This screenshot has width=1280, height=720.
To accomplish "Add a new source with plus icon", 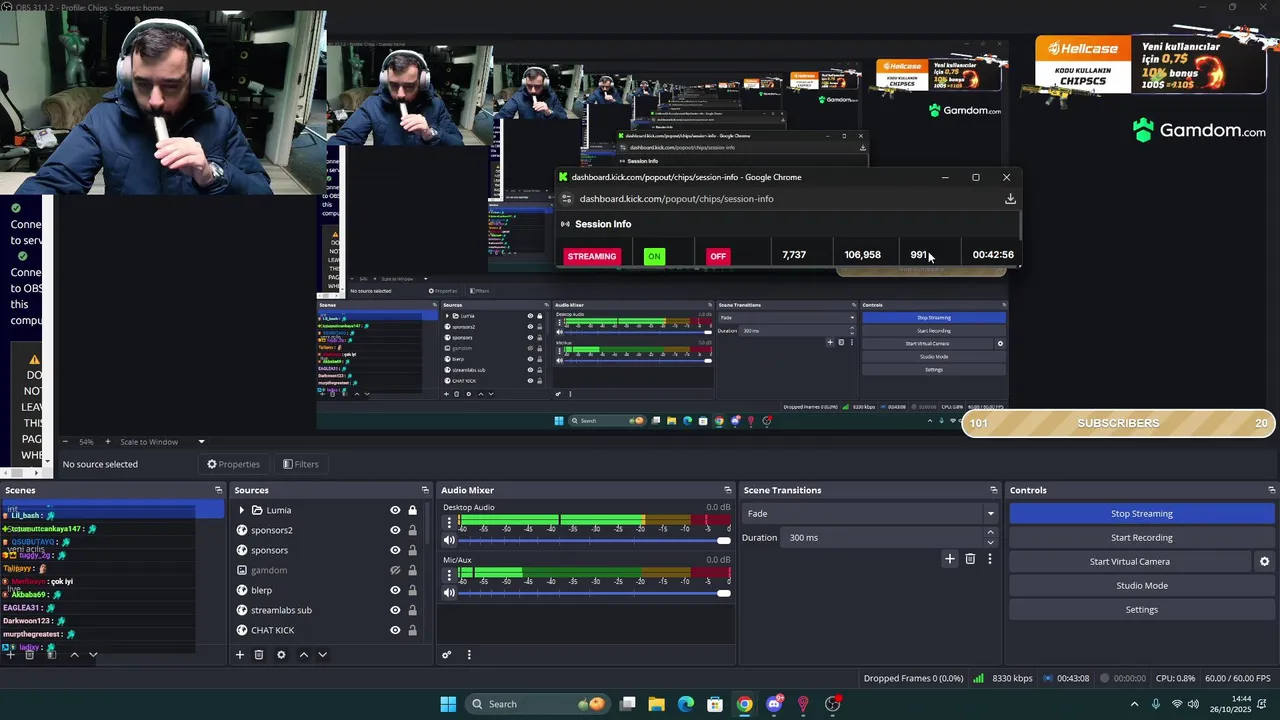I will (x=239, y=654).
